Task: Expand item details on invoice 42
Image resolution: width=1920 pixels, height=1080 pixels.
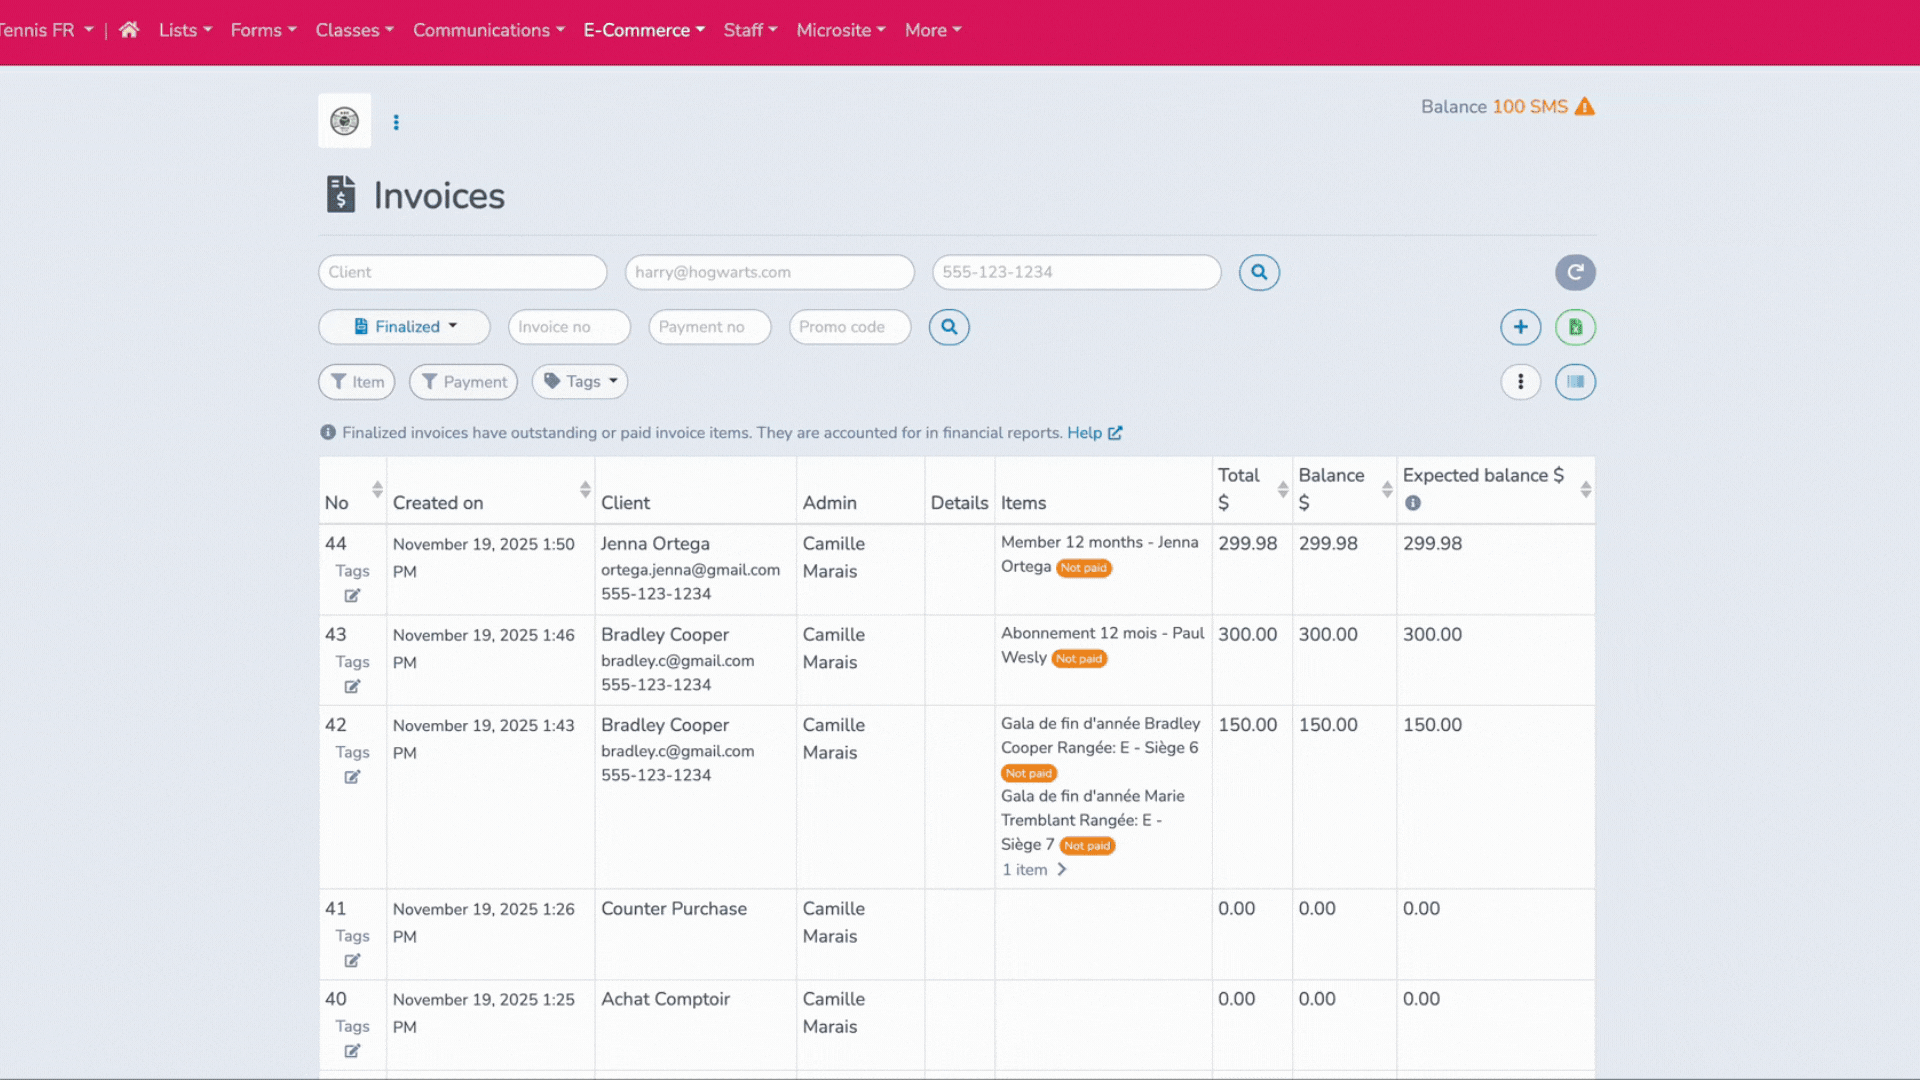Action: [1033, 869]
